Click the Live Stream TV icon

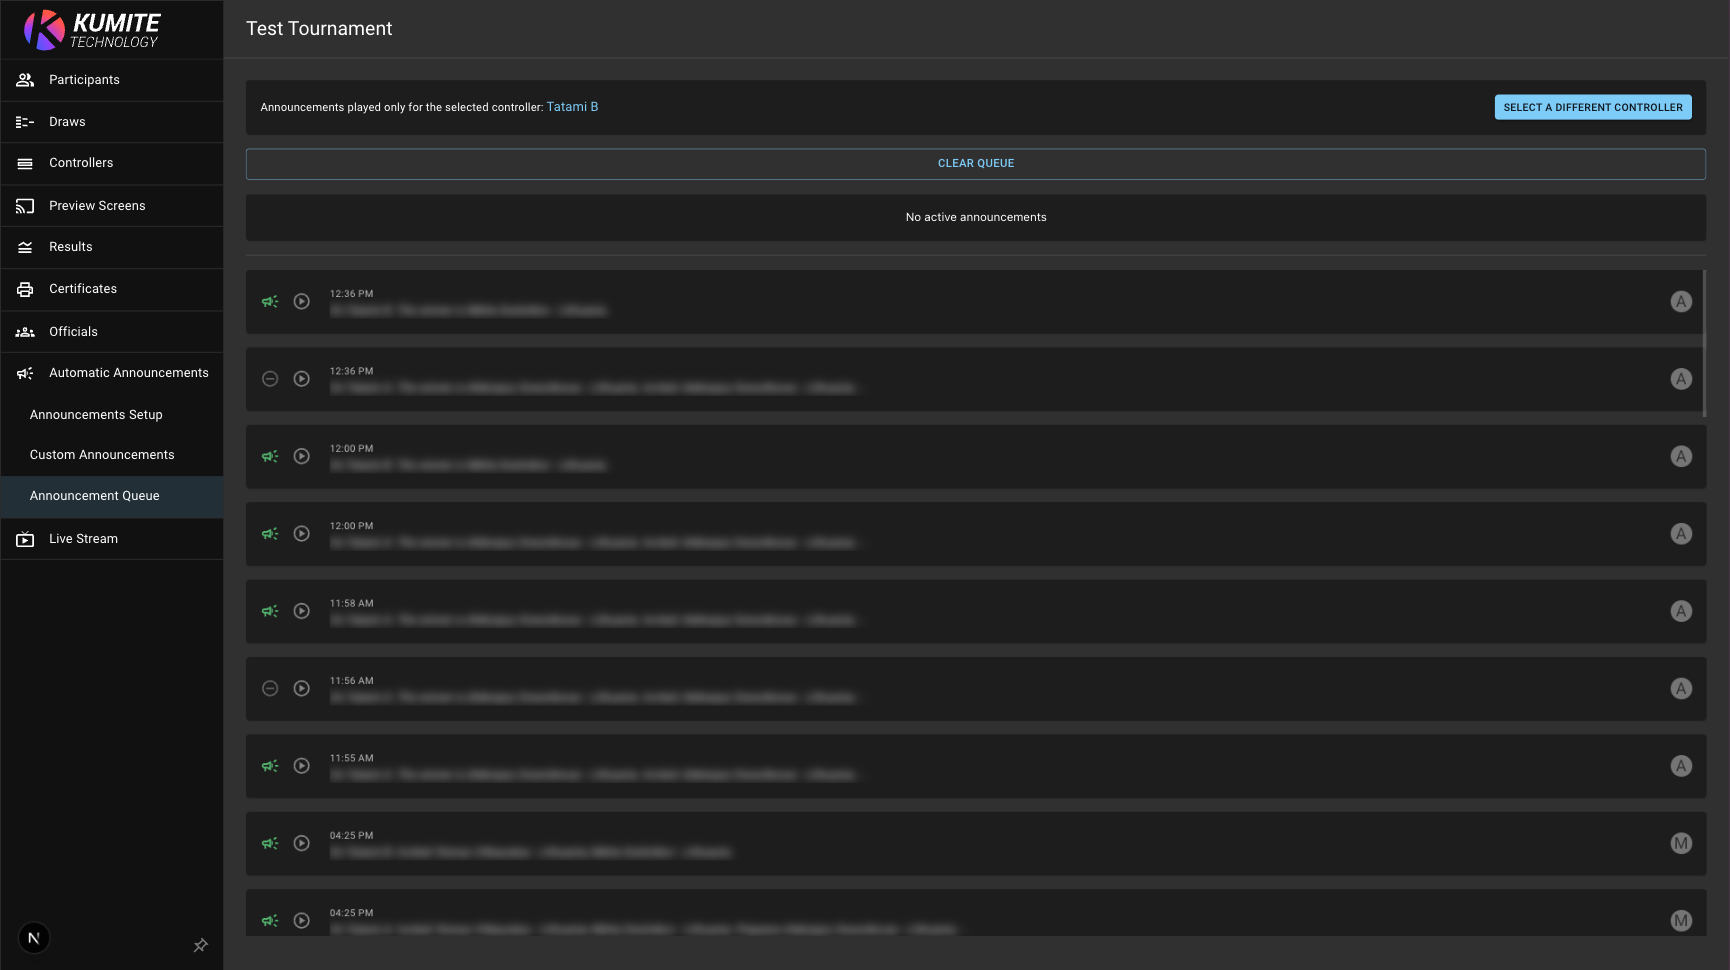pyautogui.click(x=25, y=539)
